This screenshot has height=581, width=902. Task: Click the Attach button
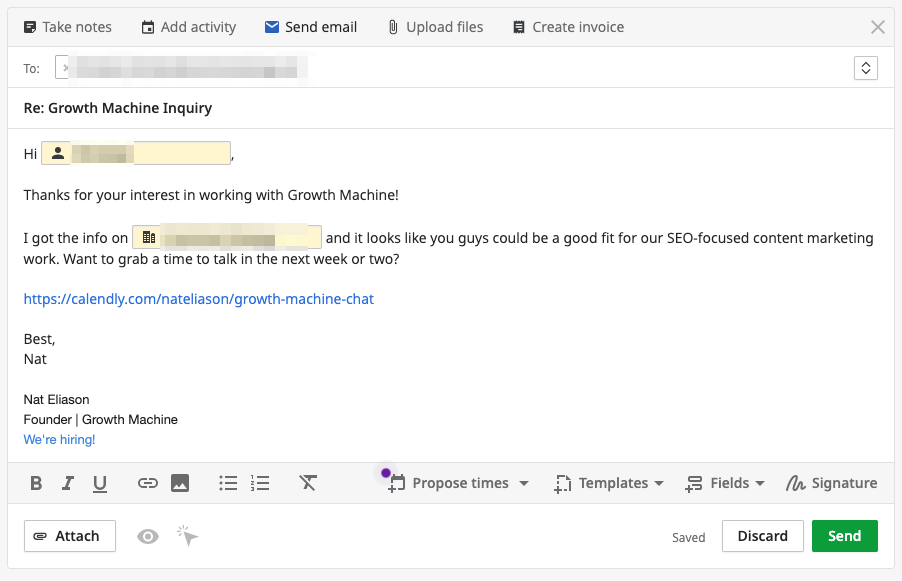[70, 536]
